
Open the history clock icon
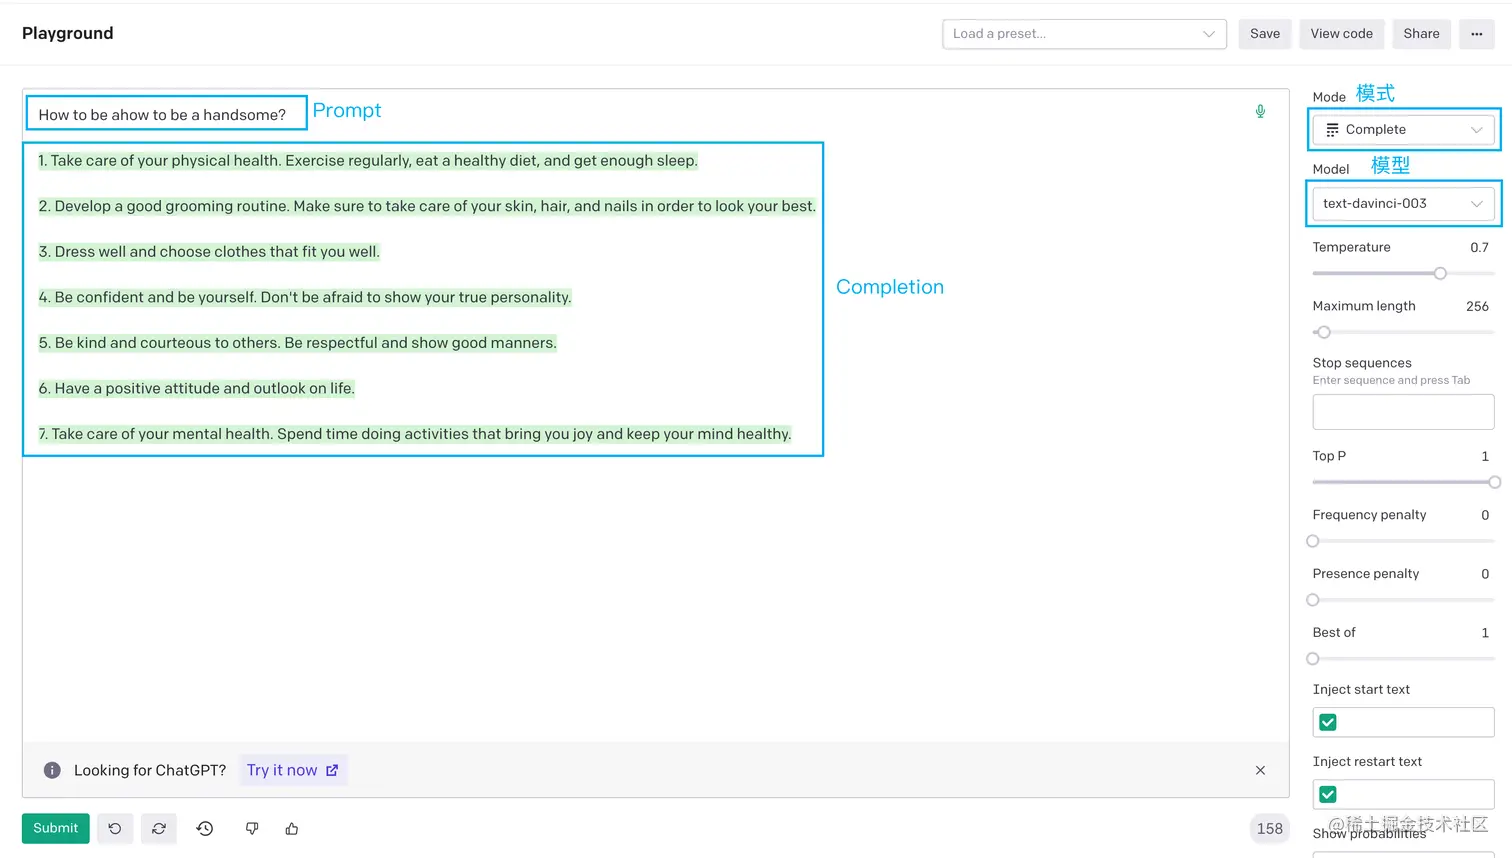205,828
